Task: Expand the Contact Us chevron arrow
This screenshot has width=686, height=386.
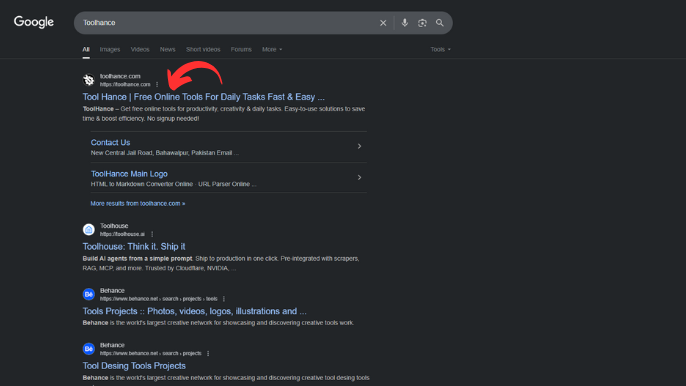Action: point(359,146)
